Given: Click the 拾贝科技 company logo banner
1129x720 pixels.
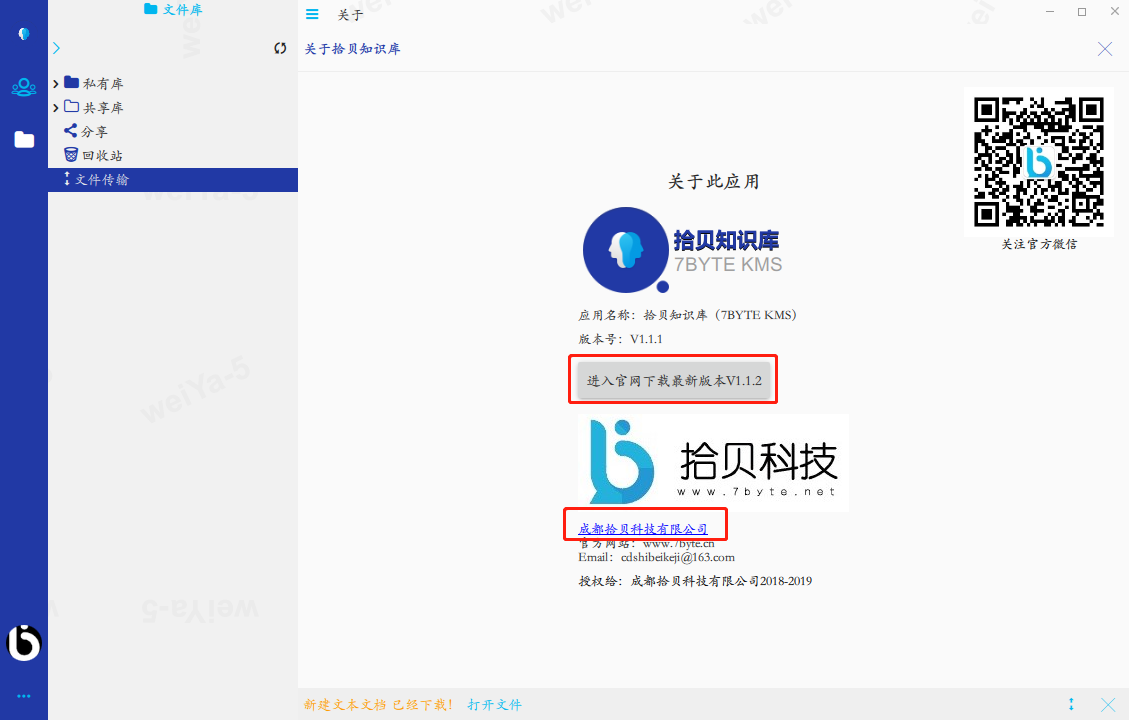Looking at the screenshot, I should (x=714, y=462).
